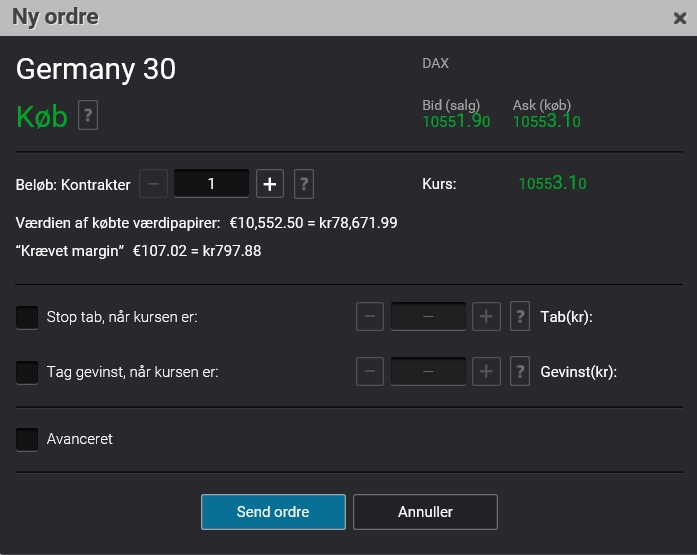Click the Annuller button
Viewport: 697px width, 555px height.
pyautogui.click(x=425, y=512)
